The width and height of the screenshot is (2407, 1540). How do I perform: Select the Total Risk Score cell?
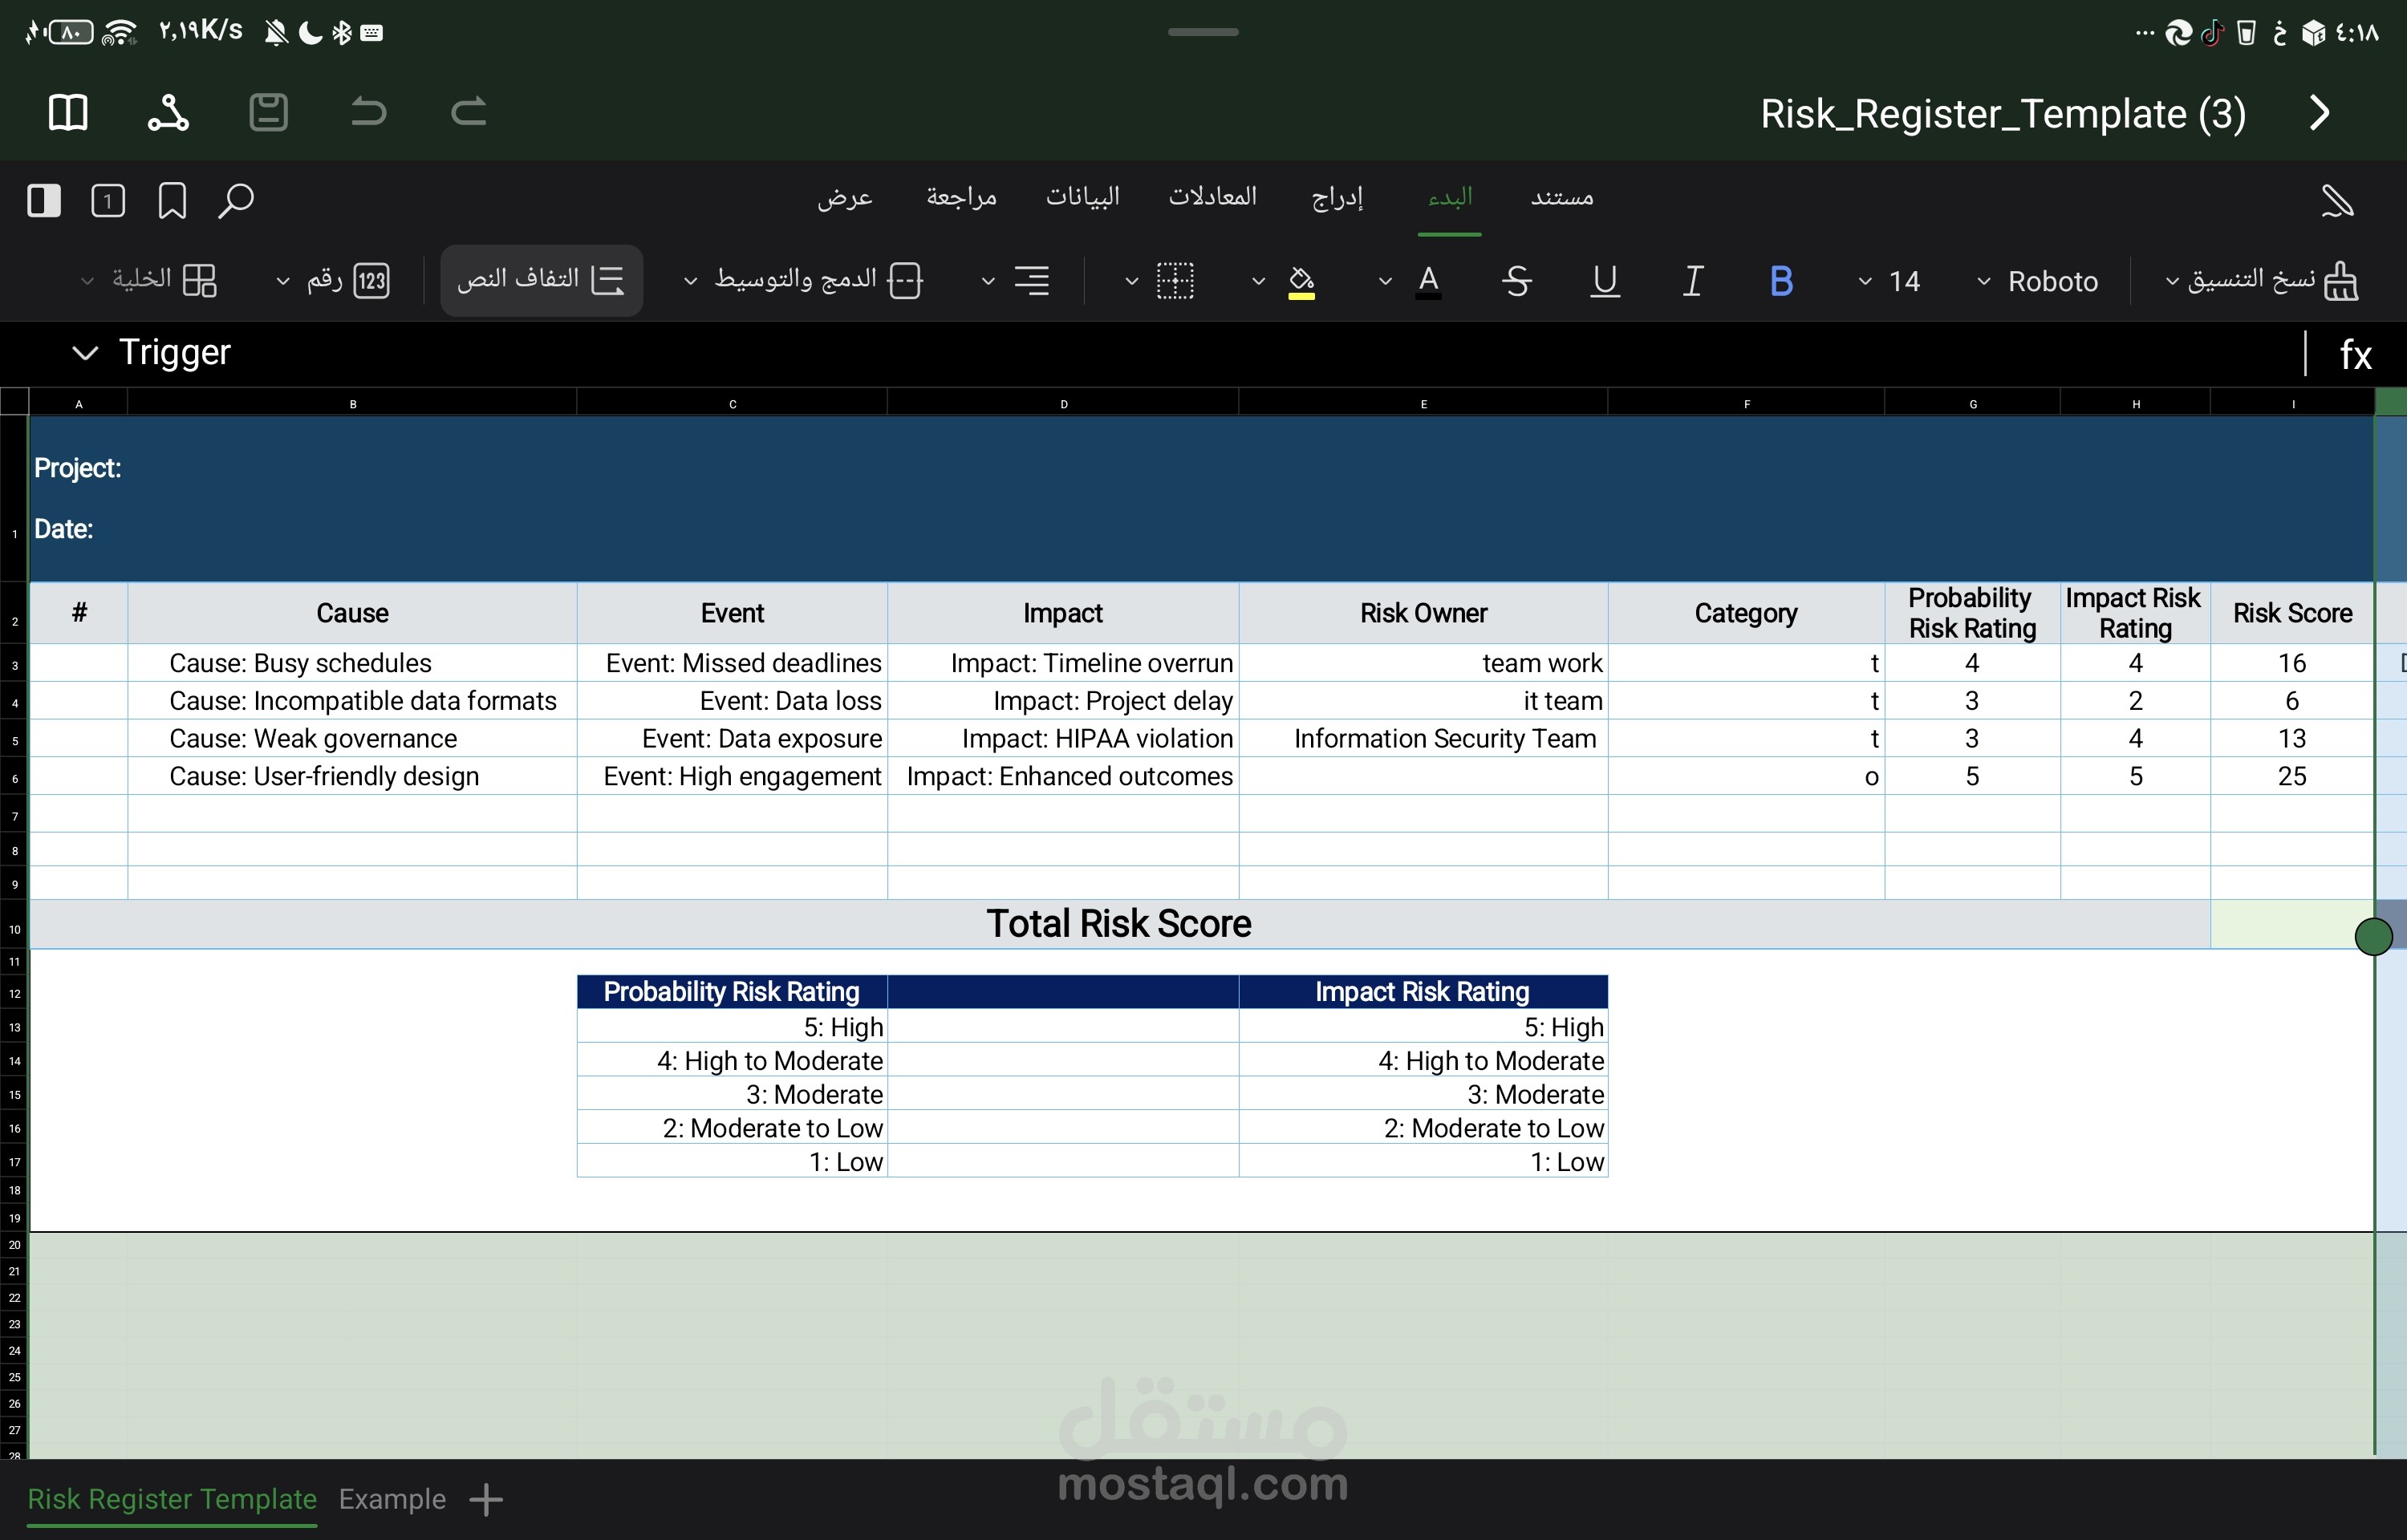(x=1119, y=924)
